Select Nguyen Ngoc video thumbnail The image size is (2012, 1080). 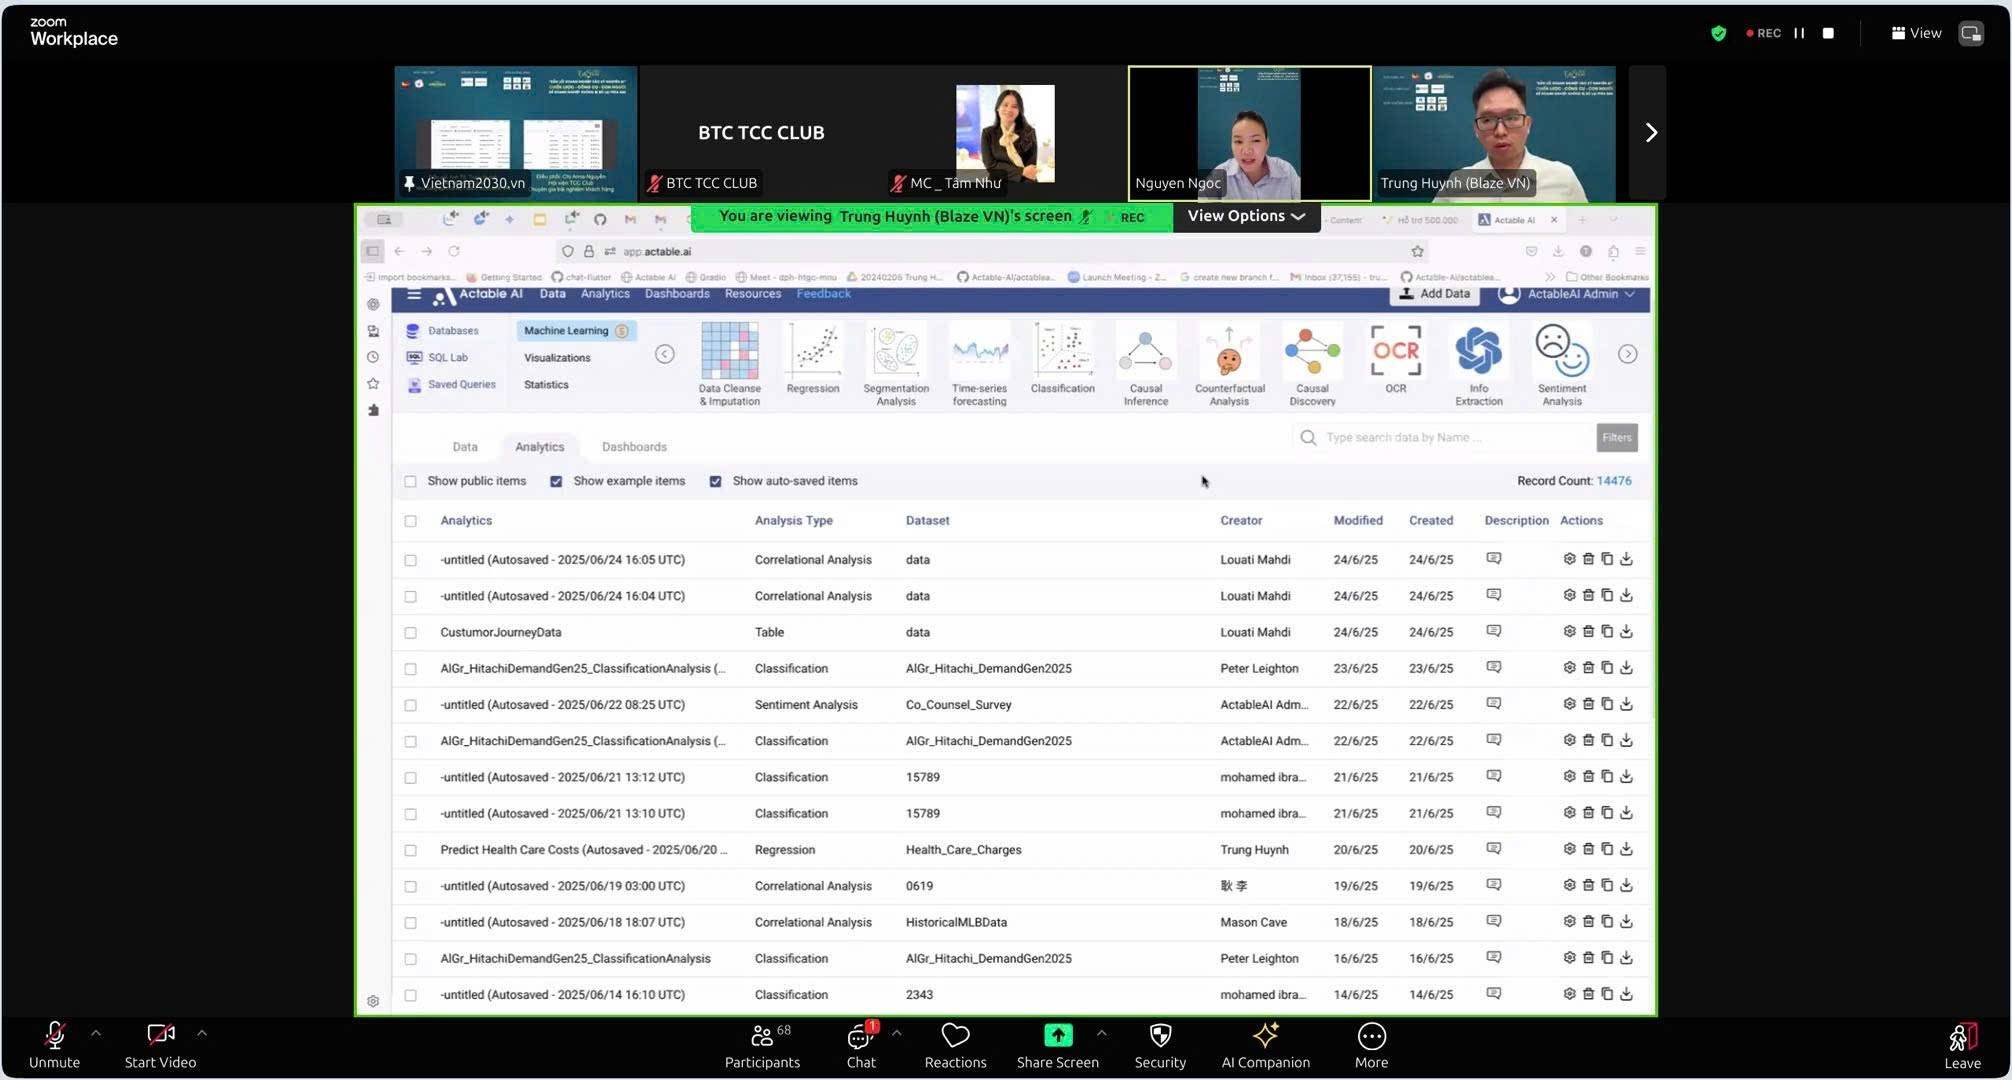coord(1249,133)
